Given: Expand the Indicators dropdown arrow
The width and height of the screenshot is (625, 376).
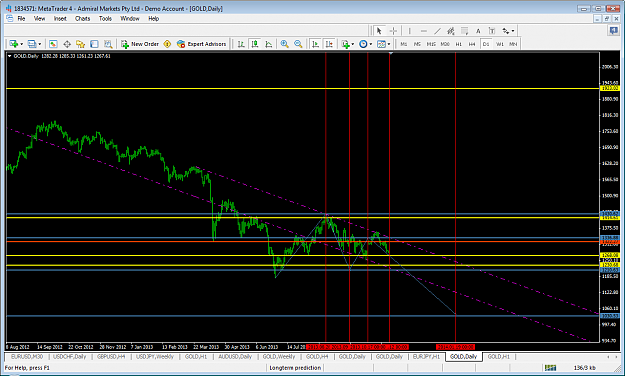Looking at the screenshot, I should coord(353,44).
